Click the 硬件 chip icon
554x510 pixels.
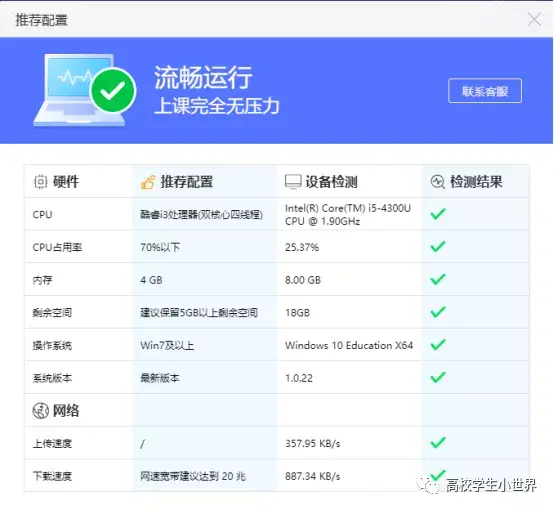(40, 182)
